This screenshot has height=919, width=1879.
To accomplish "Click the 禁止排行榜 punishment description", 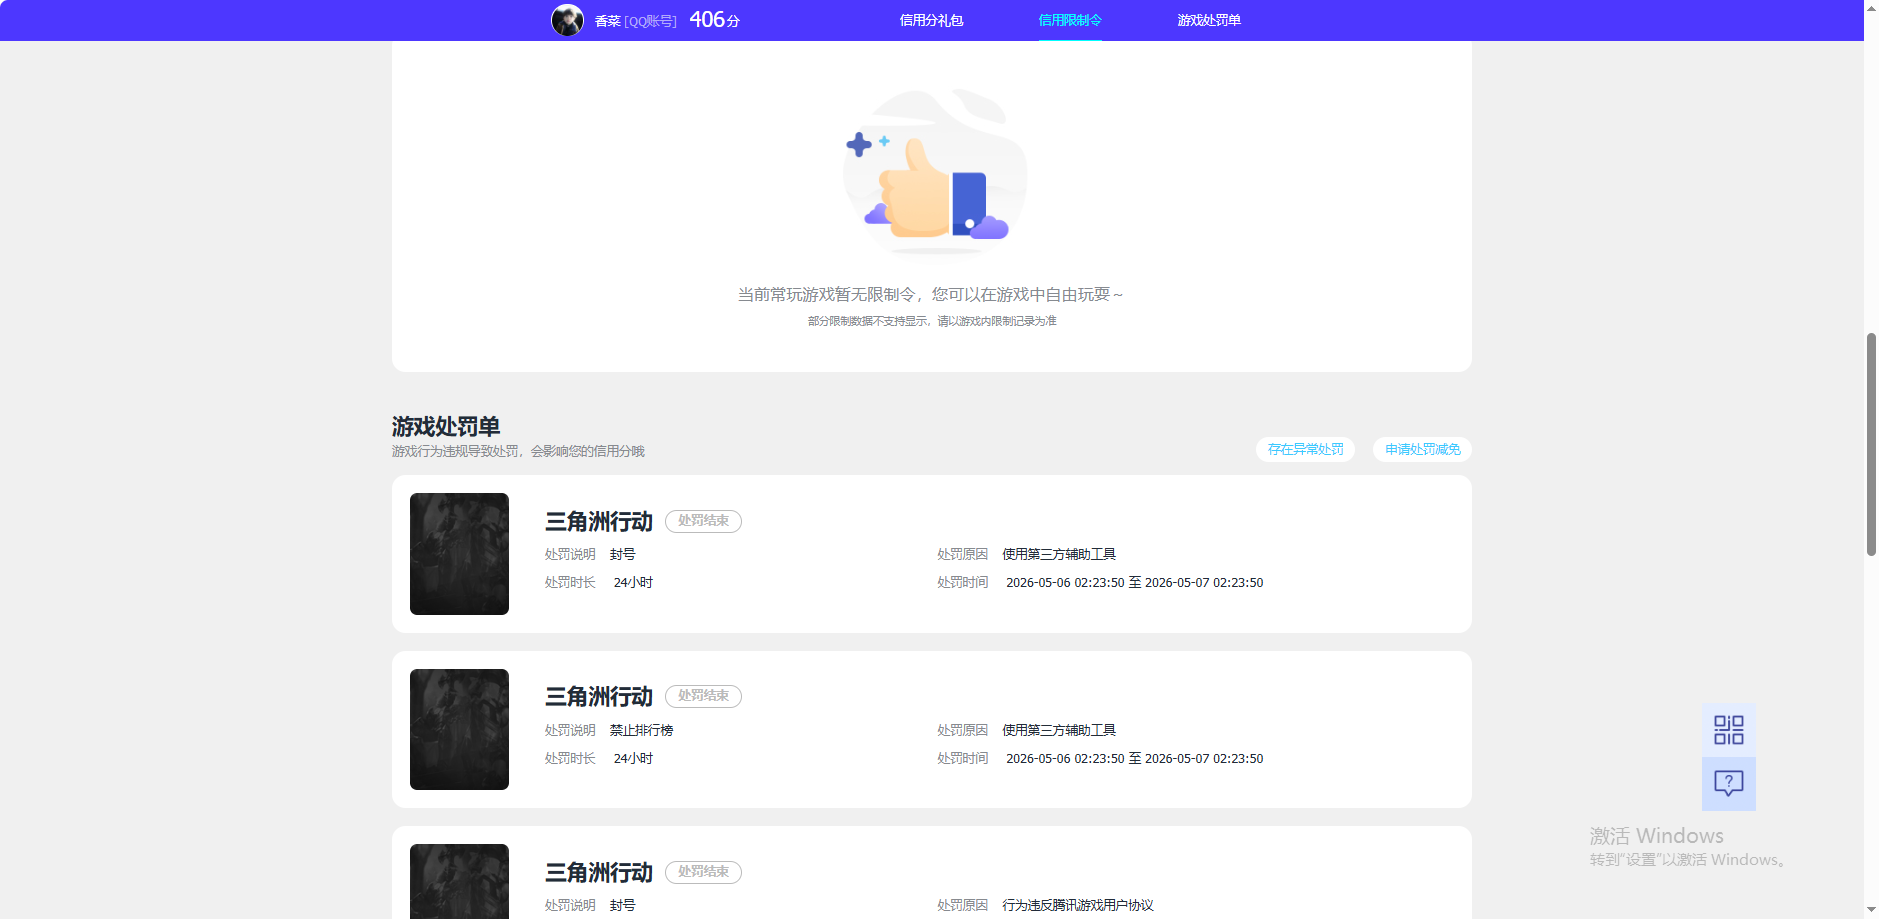I will (x=641, y=731).
